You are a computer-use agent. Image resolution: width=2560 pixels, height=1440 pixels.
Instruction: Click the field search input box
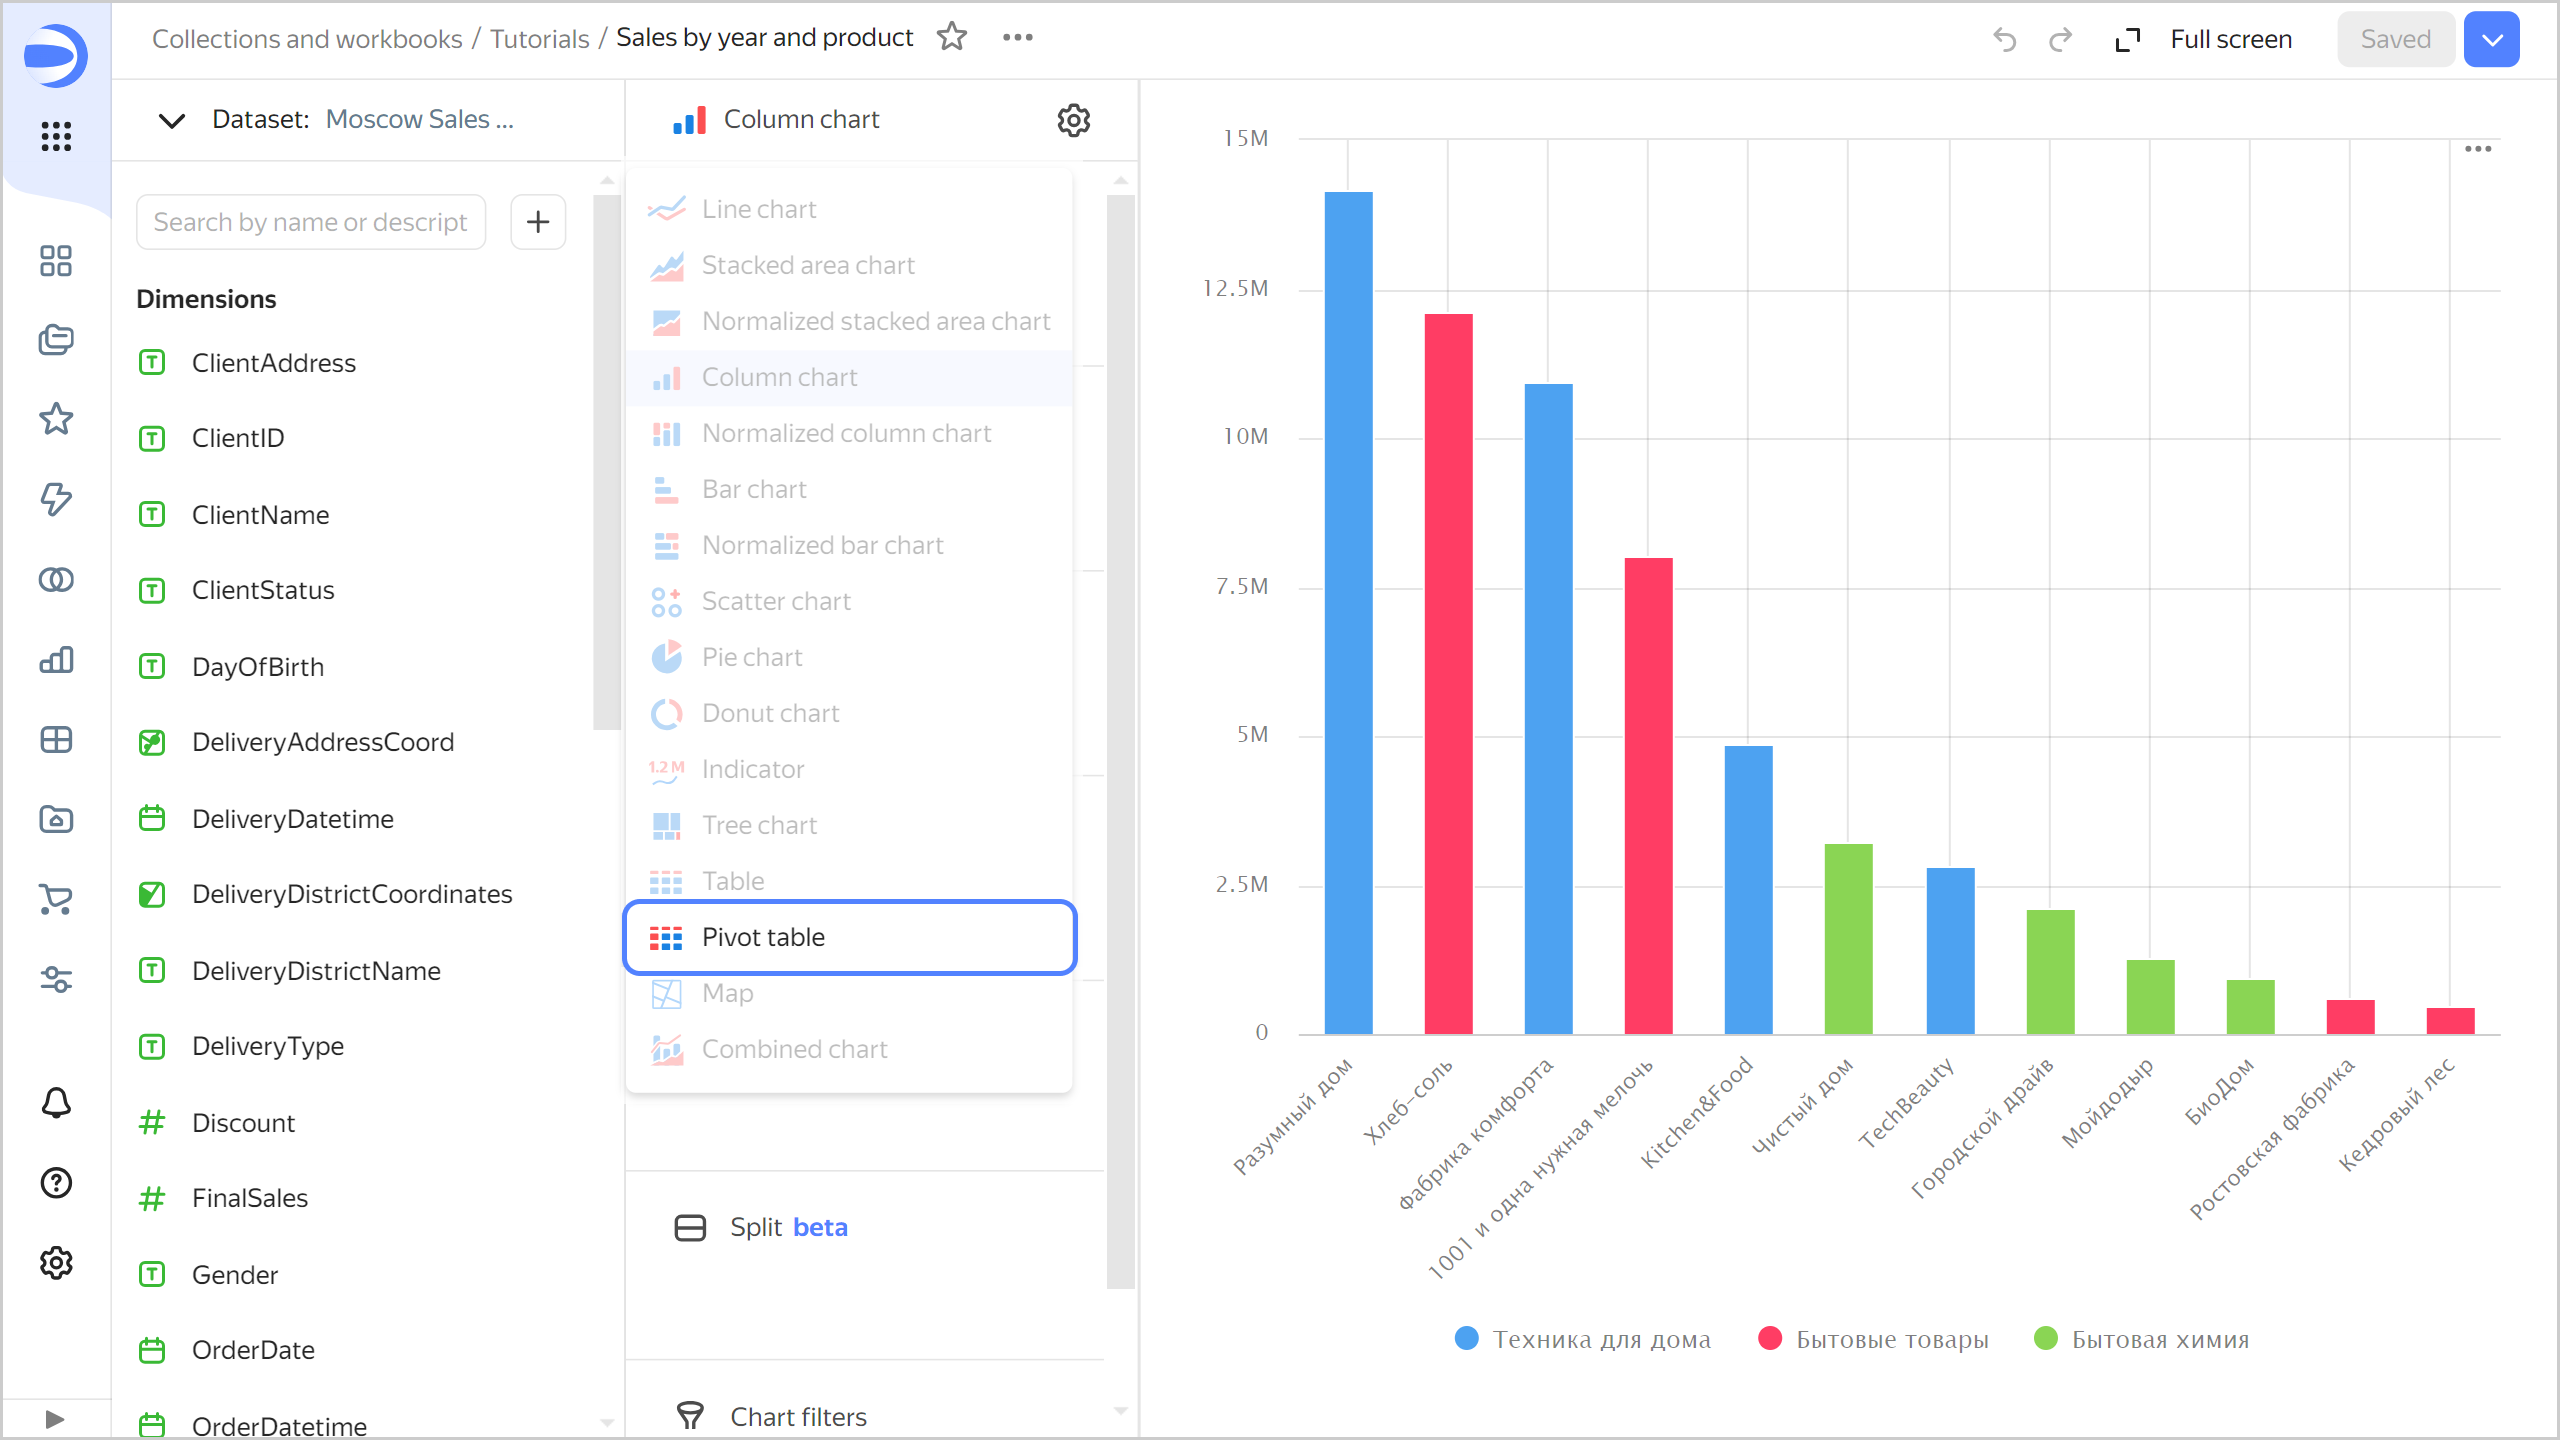311,222
